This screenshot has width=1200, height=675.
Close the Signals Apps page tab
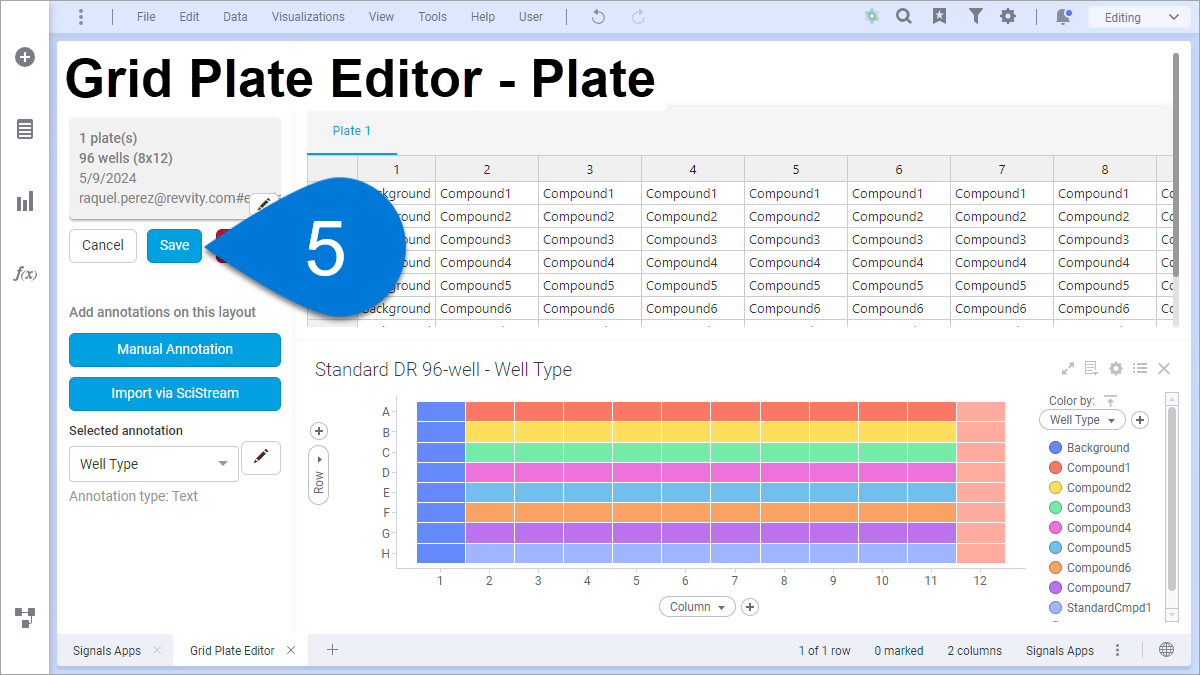pyautogui.click(x=157, y=651)
